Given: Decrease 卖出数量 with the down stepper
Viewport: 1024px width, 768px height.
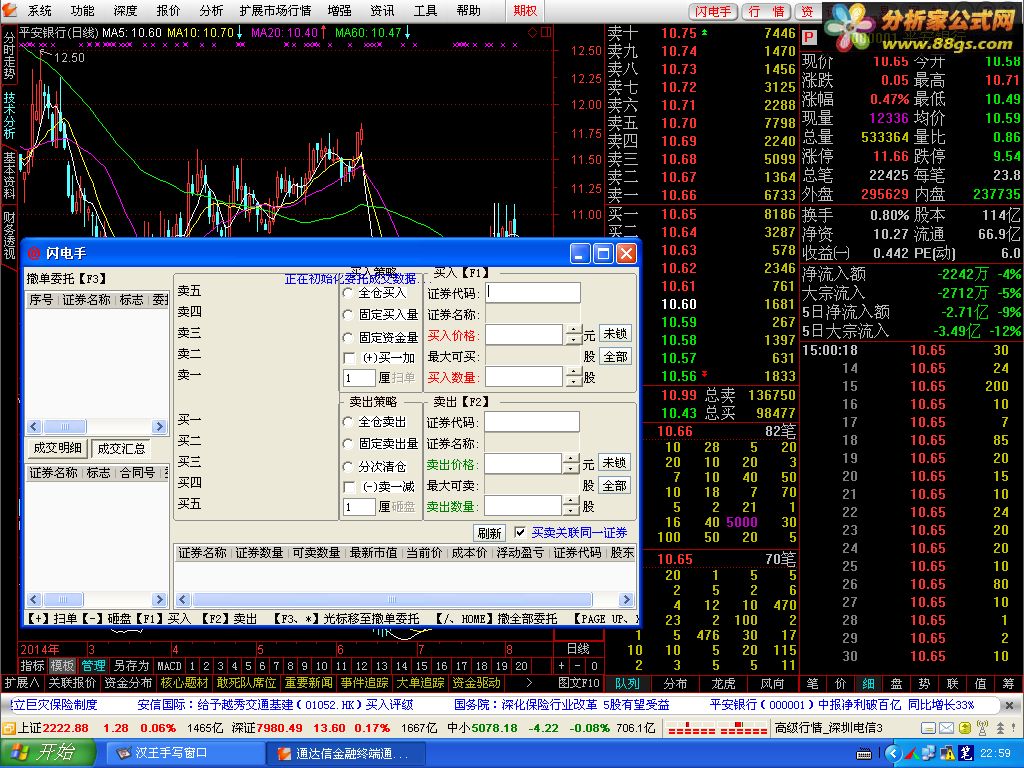Looking at the screenshot, I should [x=571, y=511].
